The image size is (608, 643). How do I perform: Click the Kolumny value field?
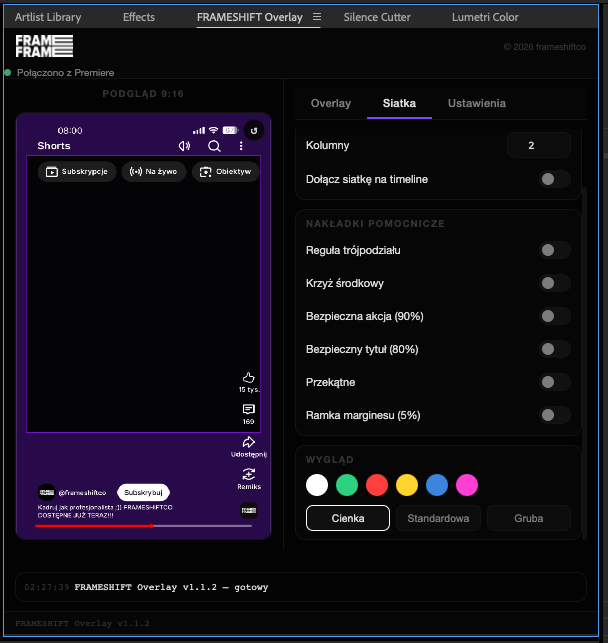539,145
